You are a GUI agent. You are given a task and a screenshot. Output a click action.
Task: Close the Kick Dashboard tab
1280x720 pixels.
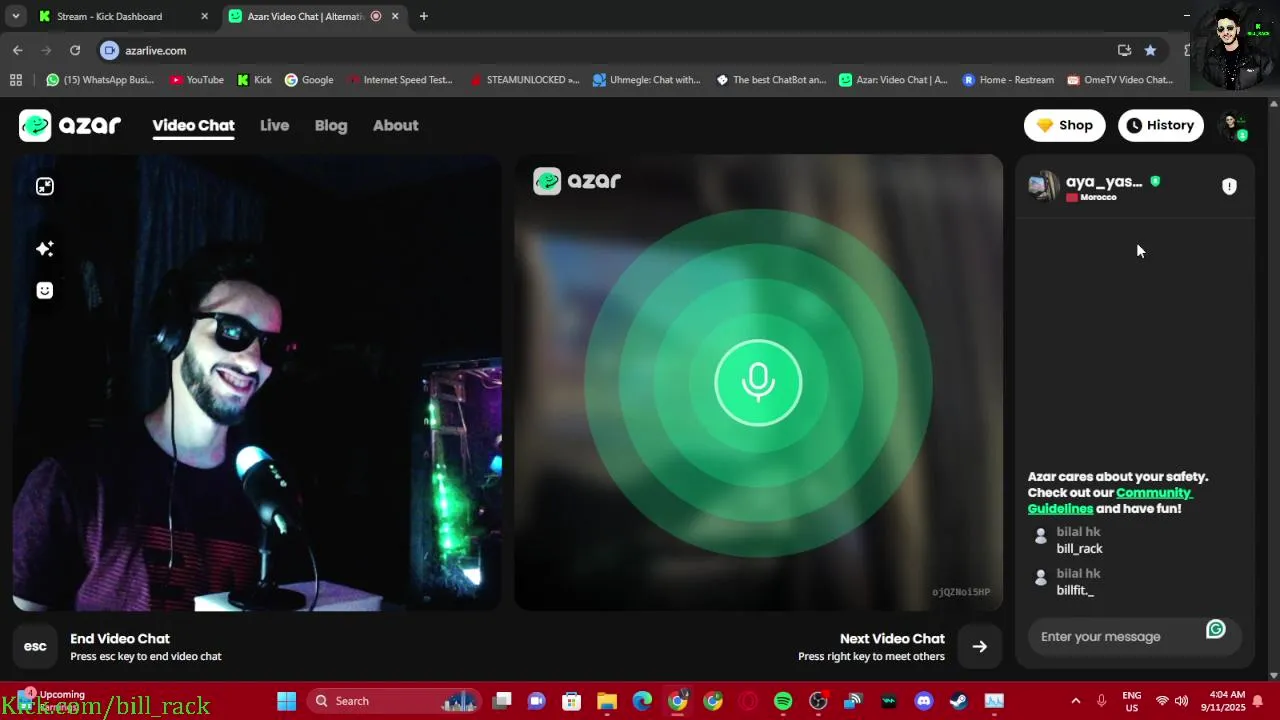(204, 16)
